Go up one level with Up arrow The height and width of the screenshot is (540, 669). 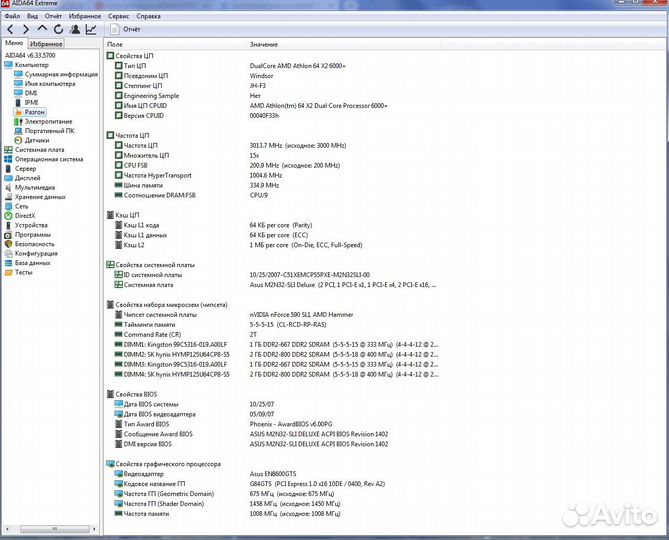(41, 30)
